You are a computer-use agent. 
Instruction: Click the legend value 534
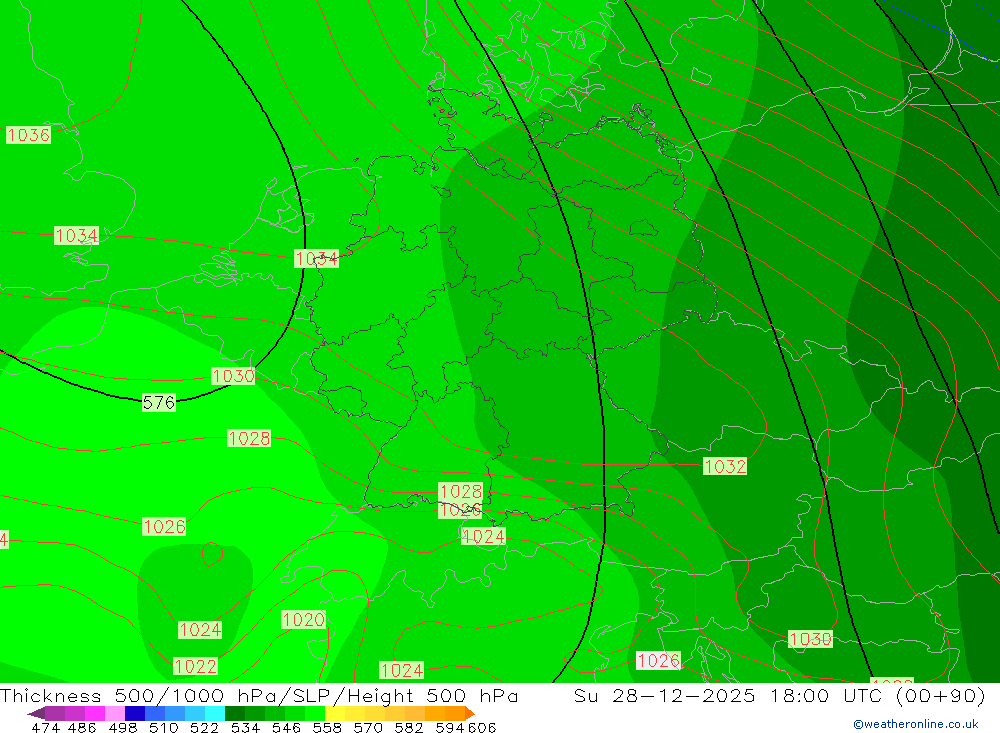pos(246,727)
